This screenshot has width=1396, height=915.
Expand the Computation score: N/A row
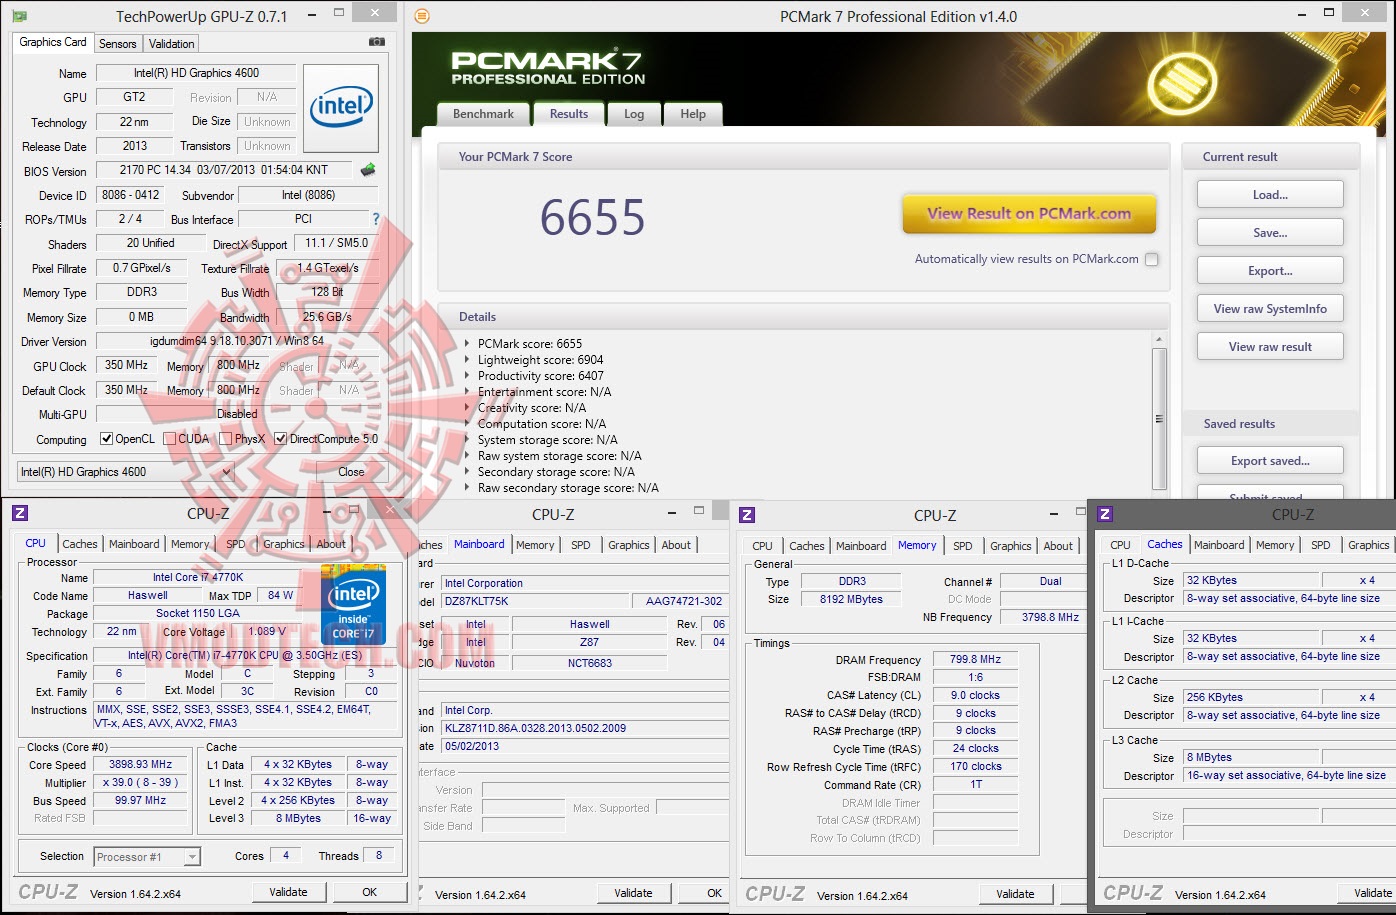point(467,424)
